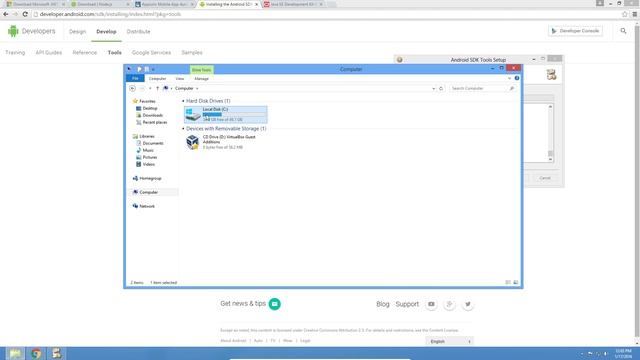Viewport: 640px width, 360px height.
Task: Click Chrome back arrow
Action: coord(6,14)
